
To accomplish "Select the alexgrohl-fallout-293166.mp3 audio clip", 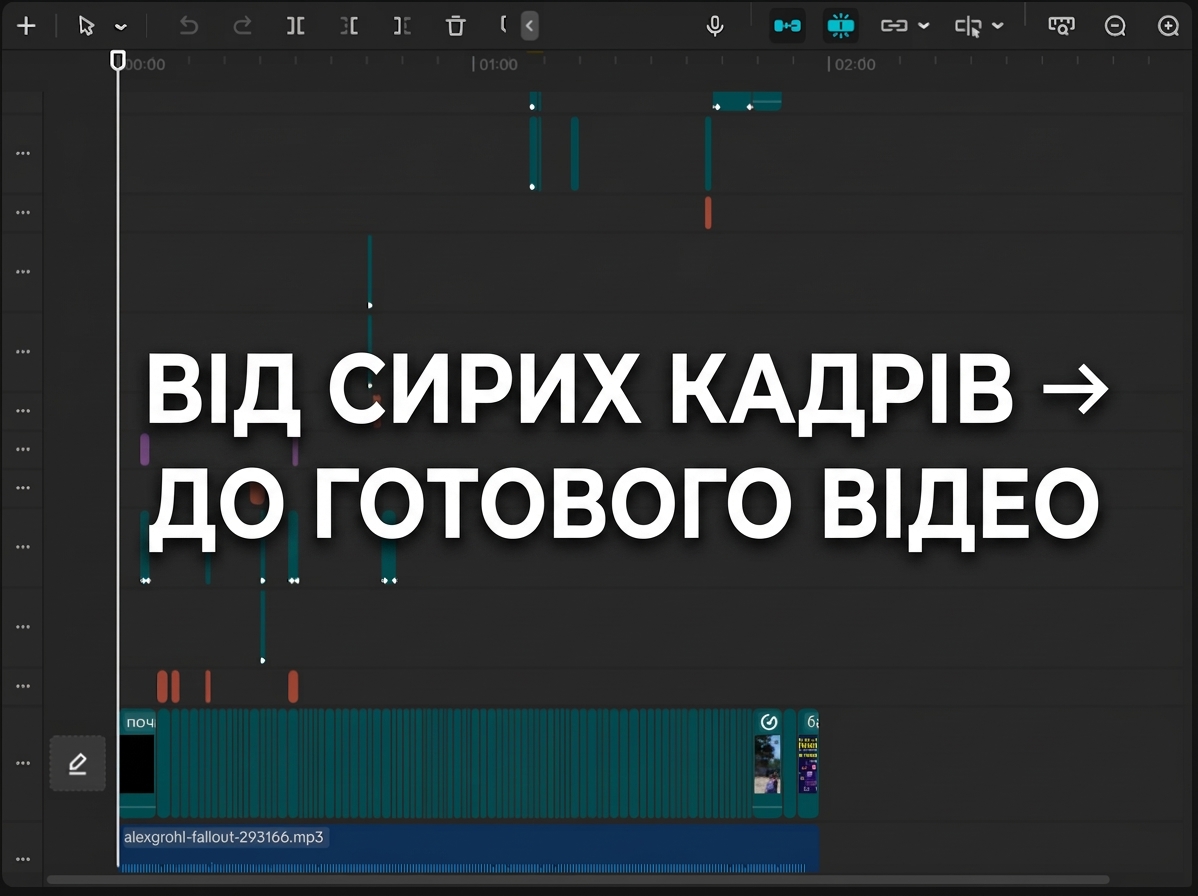I will [x=469, y=848].
